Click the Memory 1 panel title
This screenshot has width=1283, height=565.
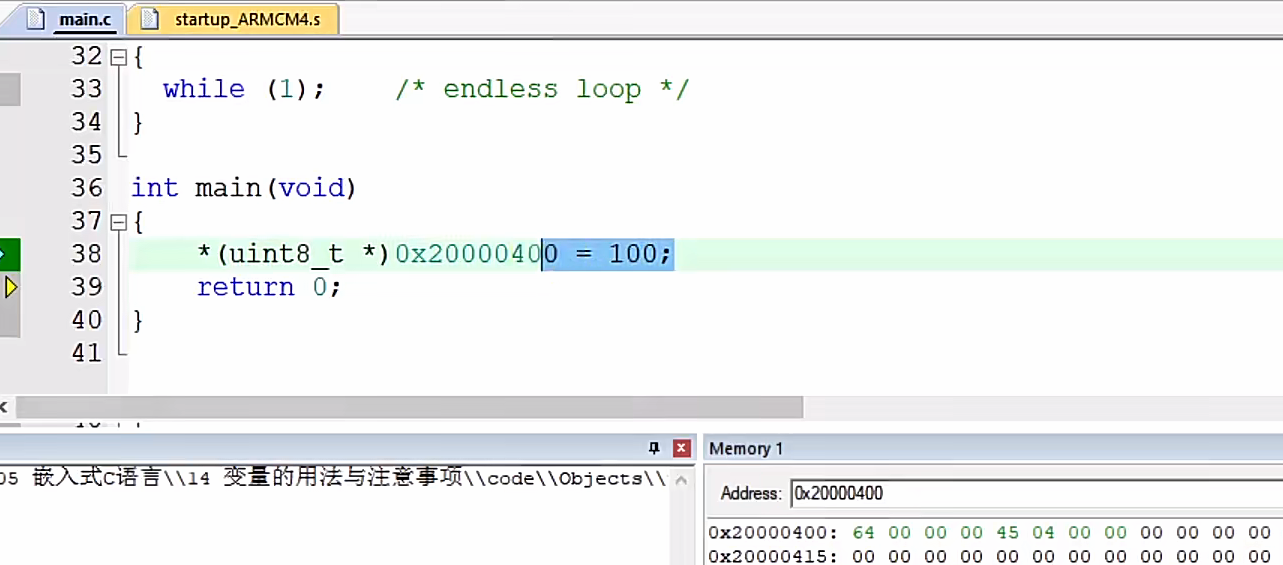click(x=746, y=448)
